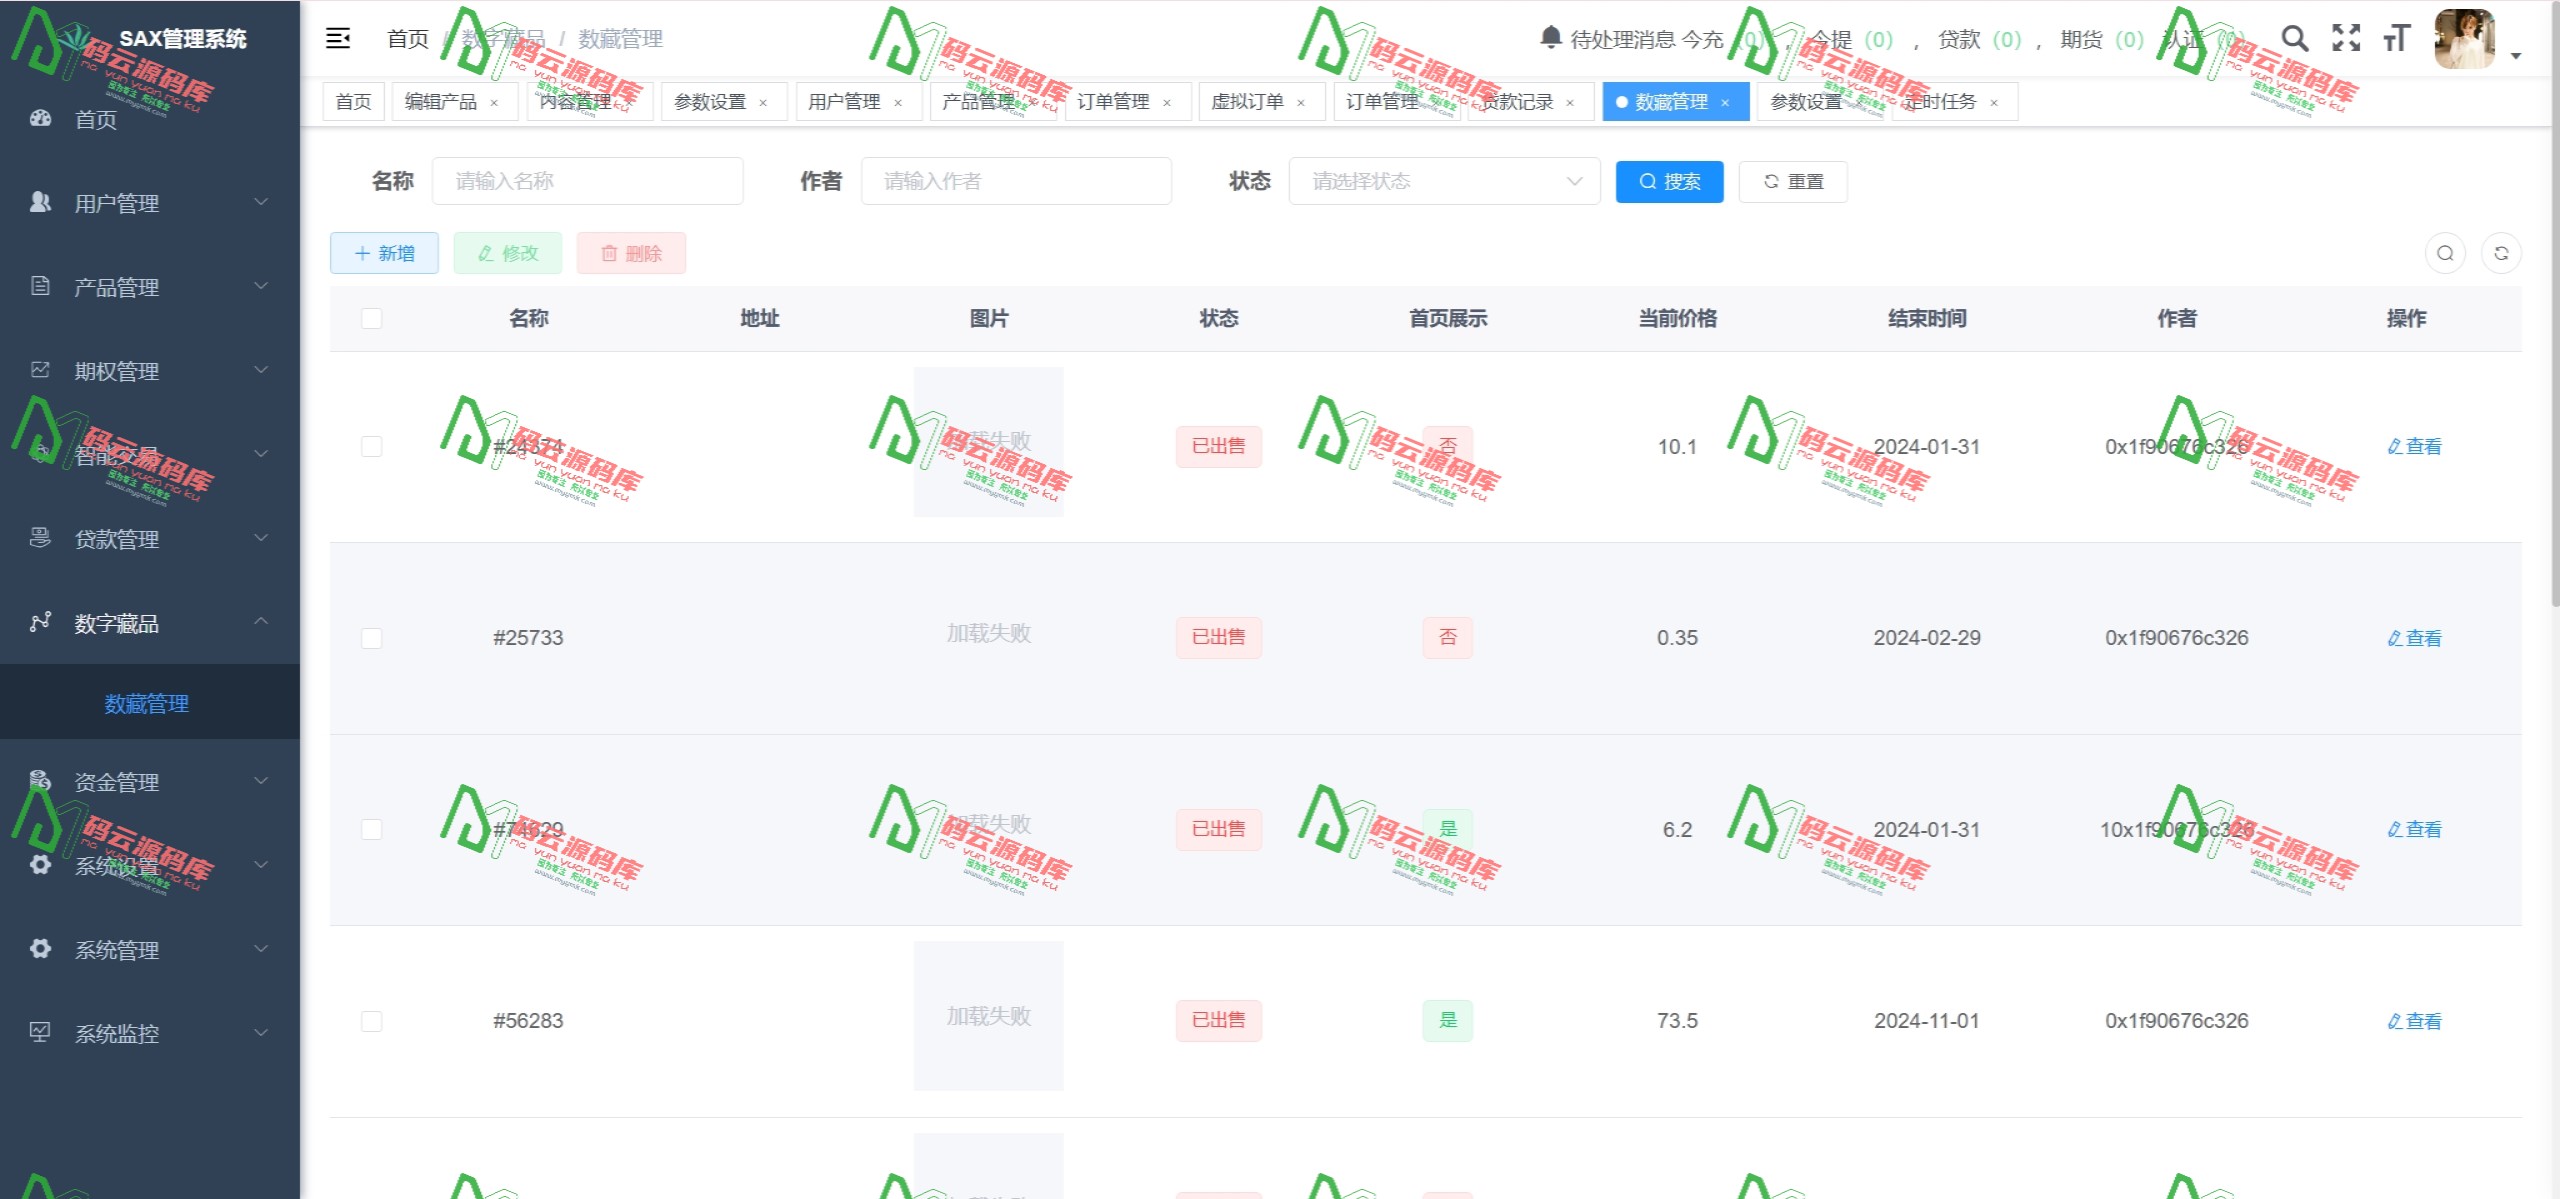2560x1199 pixels.
Task: Click the 重置 reset button
Action: pos(1793,181)
